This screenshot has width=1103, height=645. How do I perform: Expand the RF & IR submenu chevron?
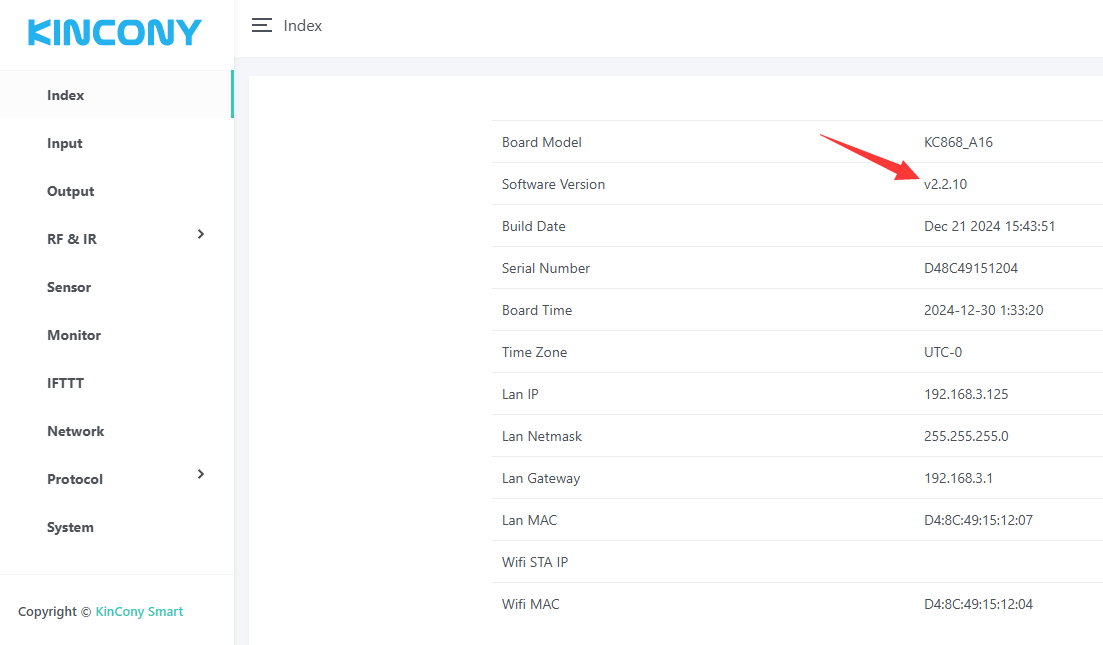coord(201,234)
